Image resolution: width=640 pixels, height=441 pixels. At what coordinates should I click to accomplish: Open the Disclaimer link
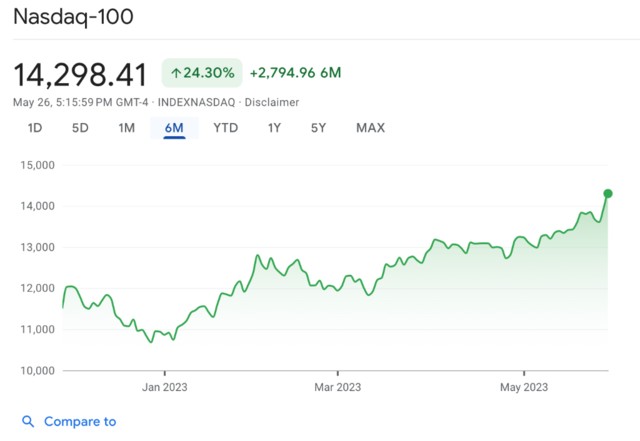(x=273, y=102)
